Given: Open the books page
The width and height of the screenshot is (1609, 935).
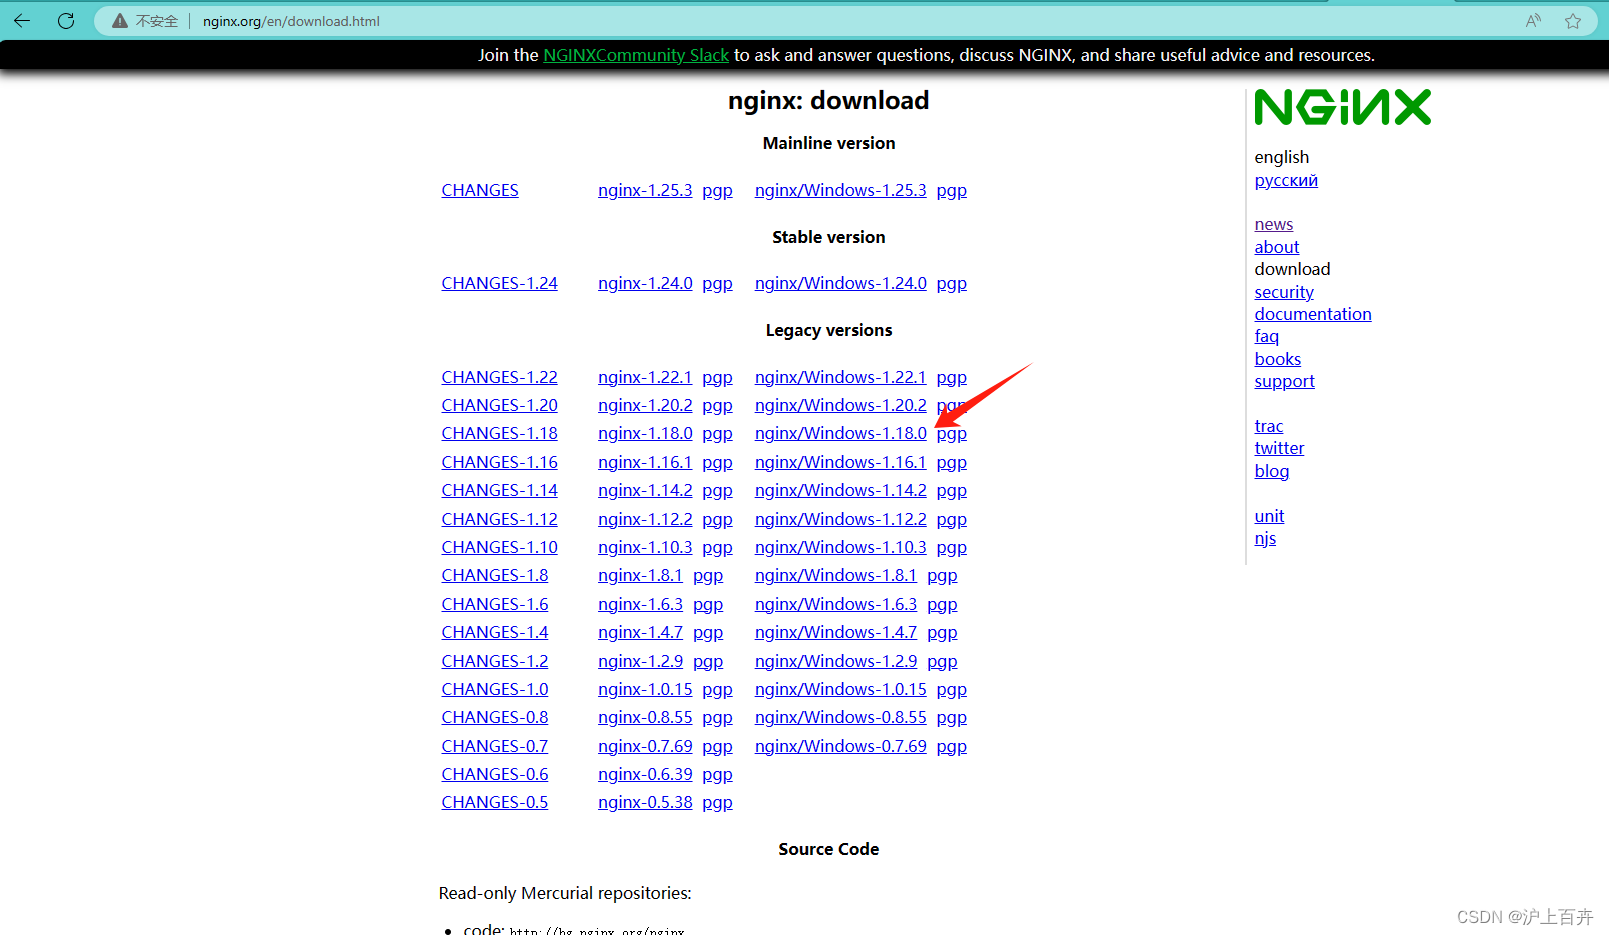Looking at the screenshot, I should pyautogui.click(x=1278, y=359).
